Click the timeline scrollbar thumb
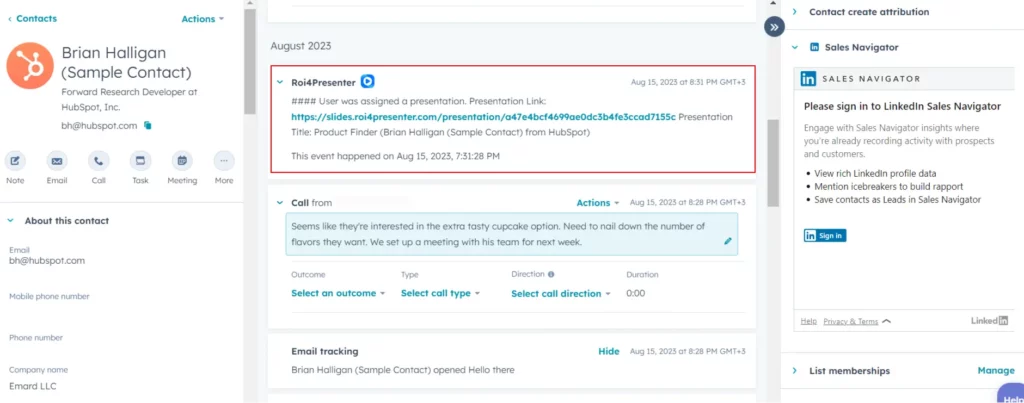This screenshot has width=1024, height=403. point(773,163)
